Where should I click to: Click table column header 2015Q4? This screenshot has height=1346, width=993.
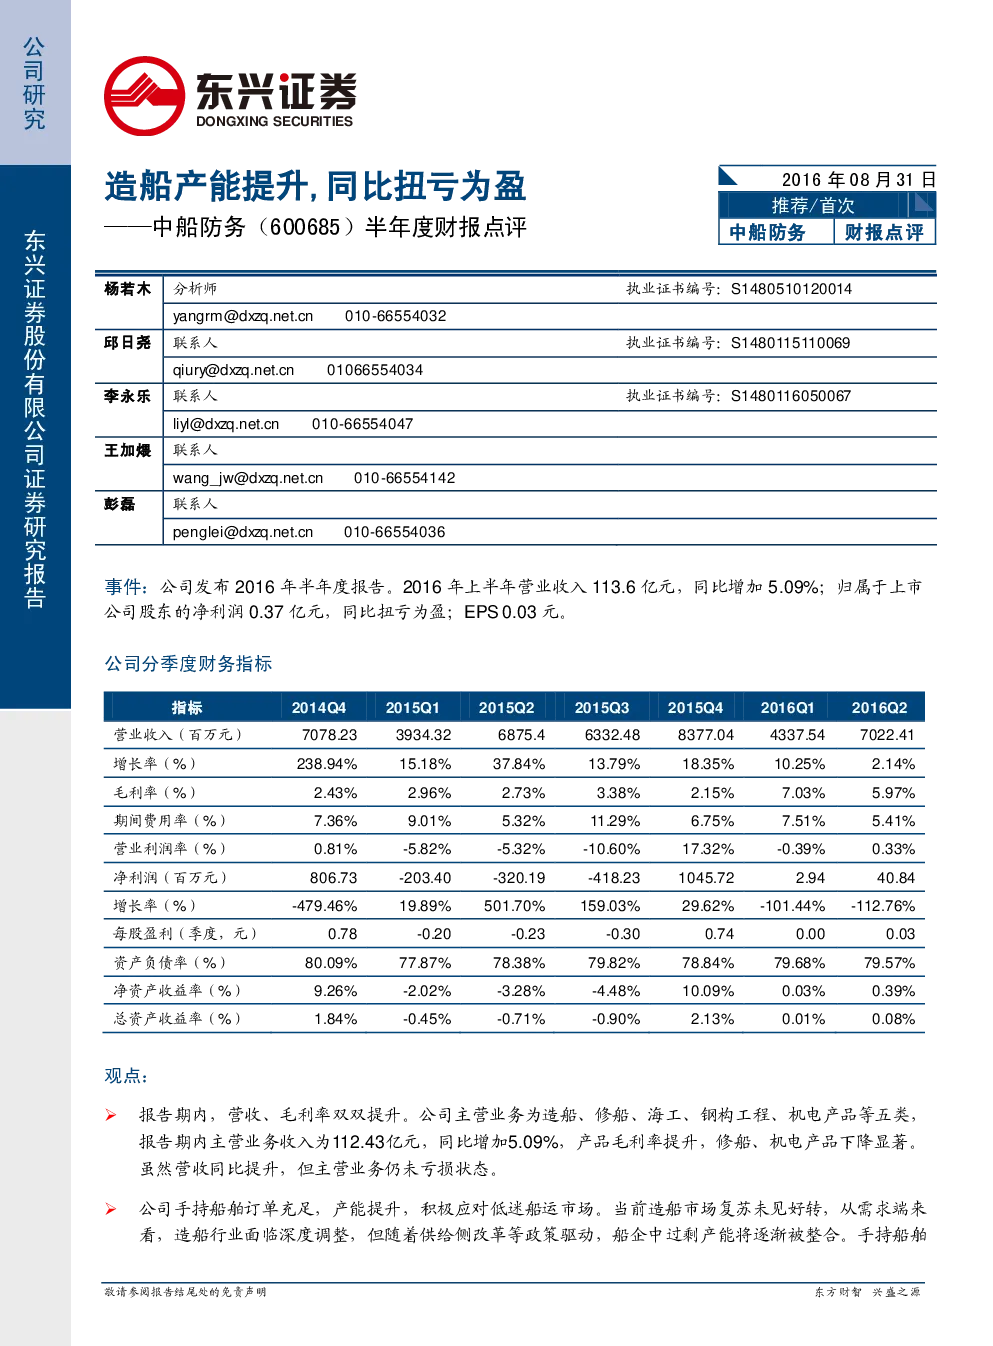[x=695, y=707]
